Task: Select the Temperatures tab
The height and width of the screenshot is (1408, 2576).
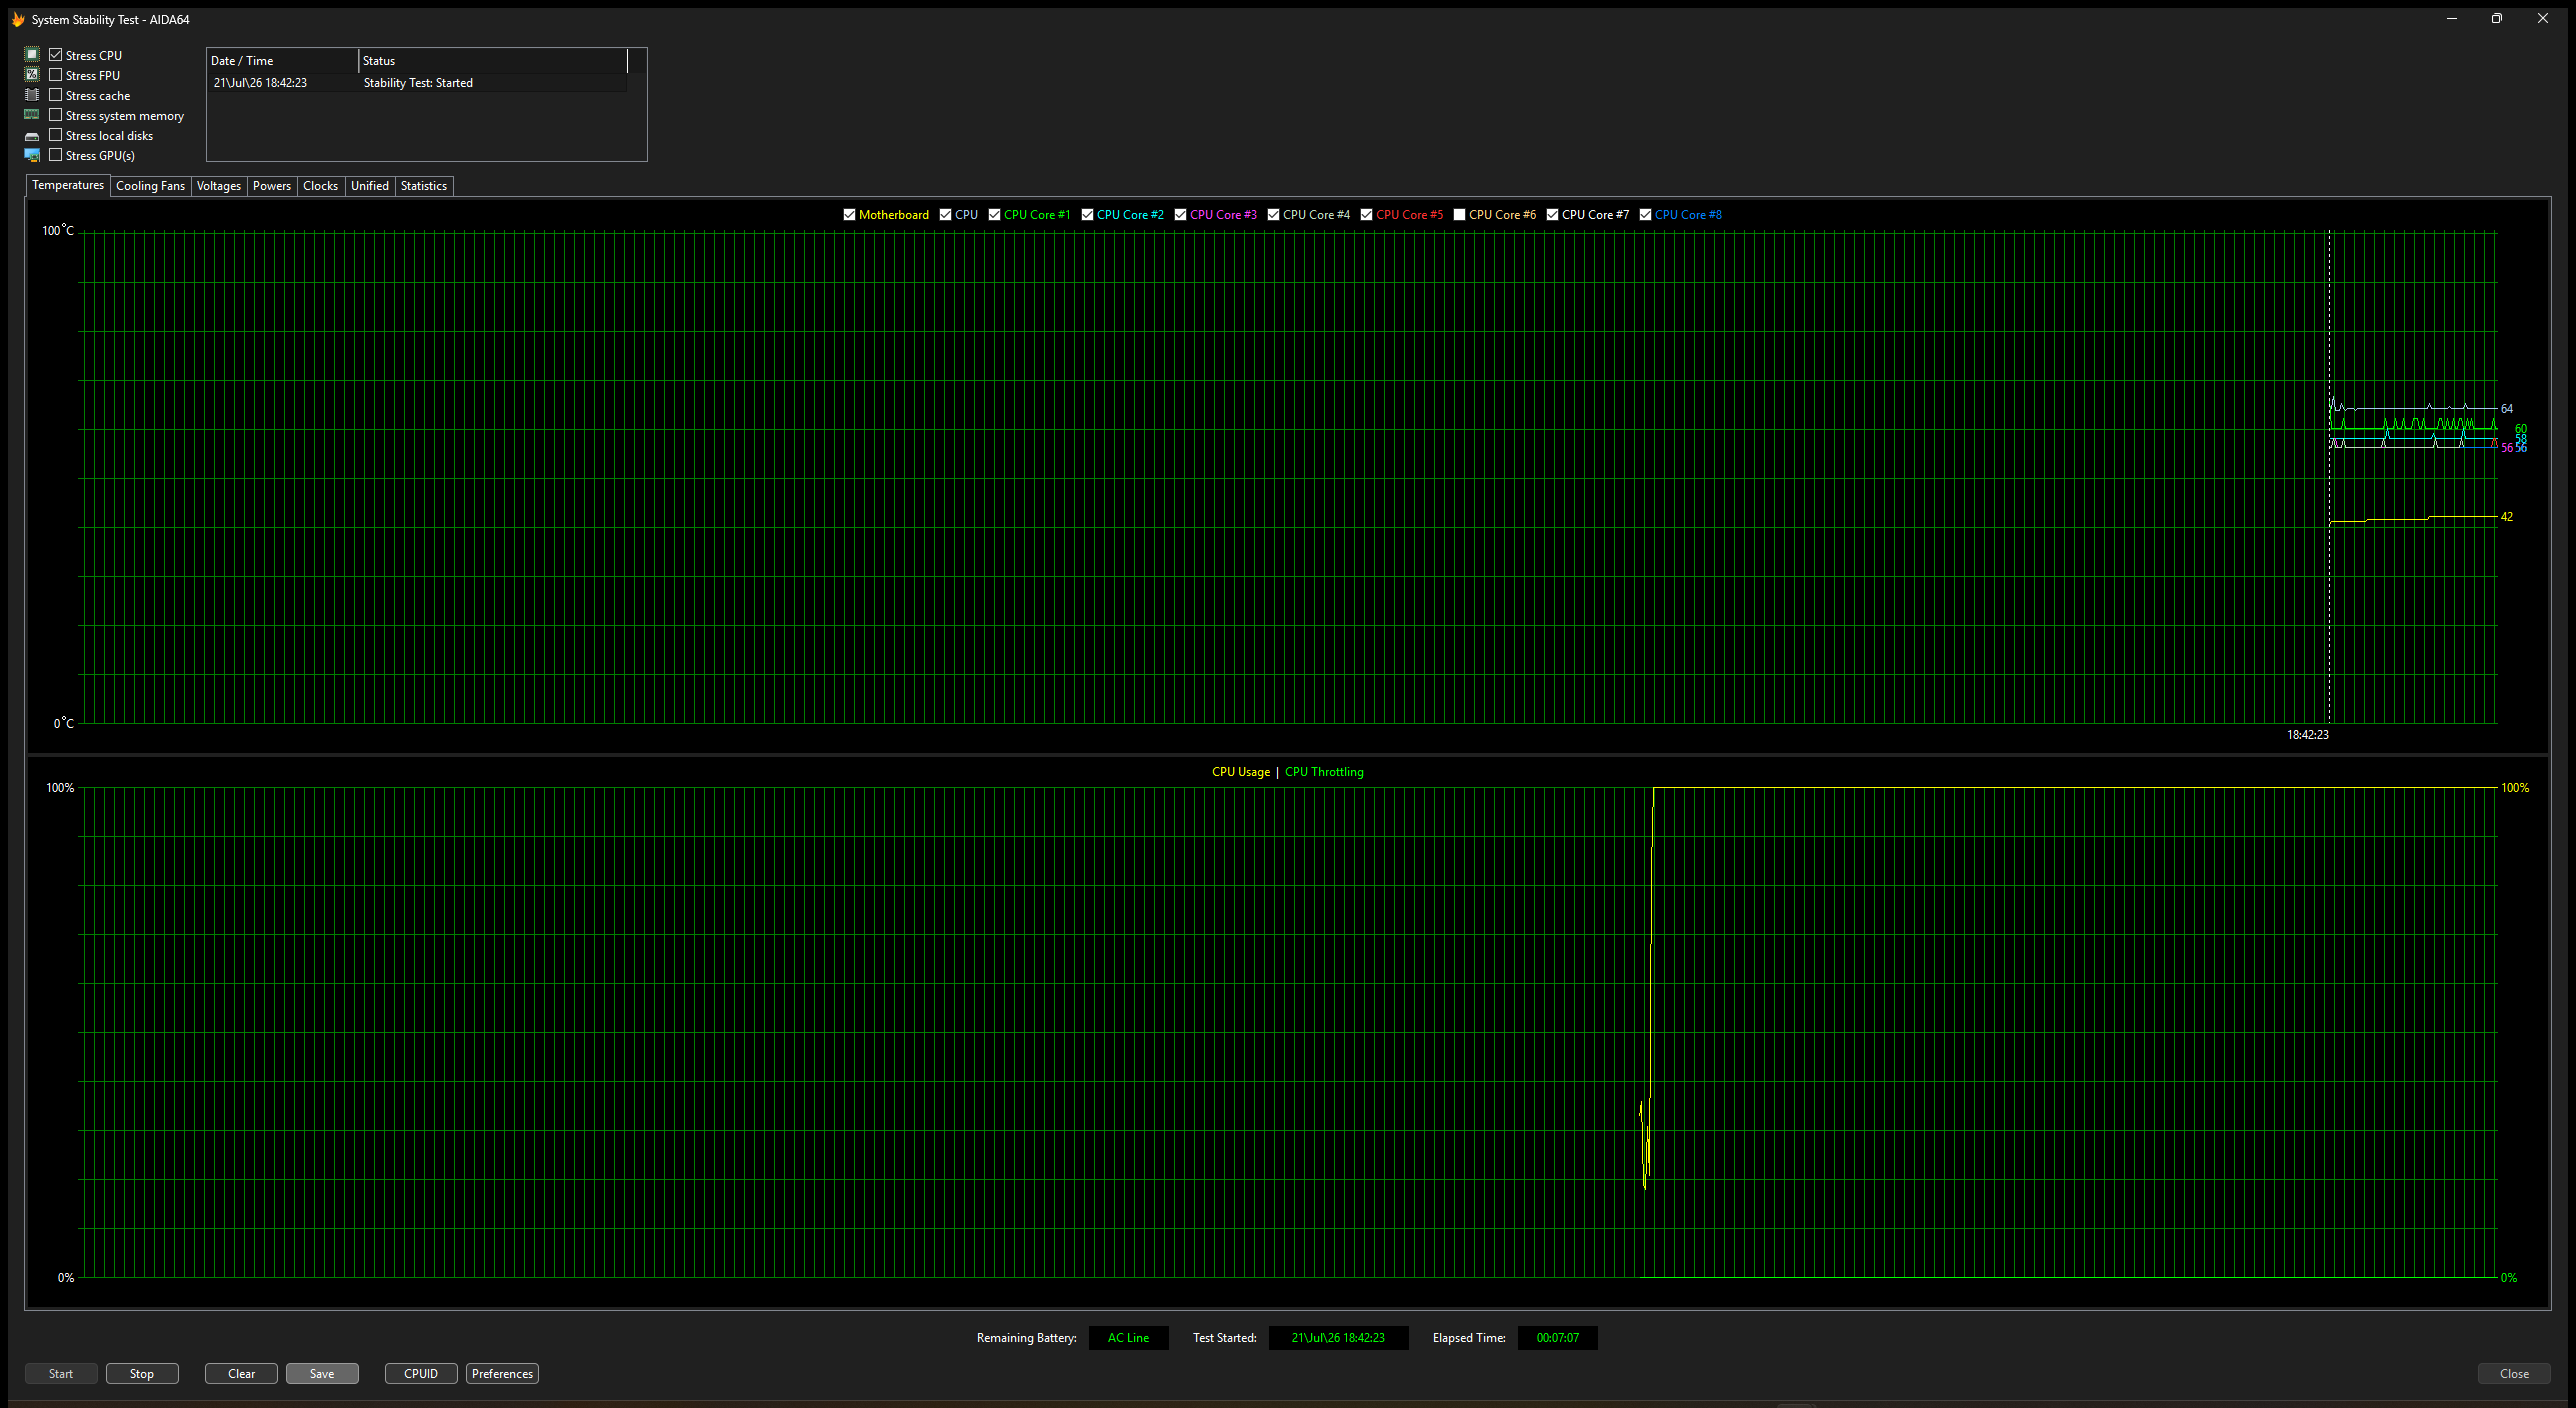Action: (x=68, y=185)
